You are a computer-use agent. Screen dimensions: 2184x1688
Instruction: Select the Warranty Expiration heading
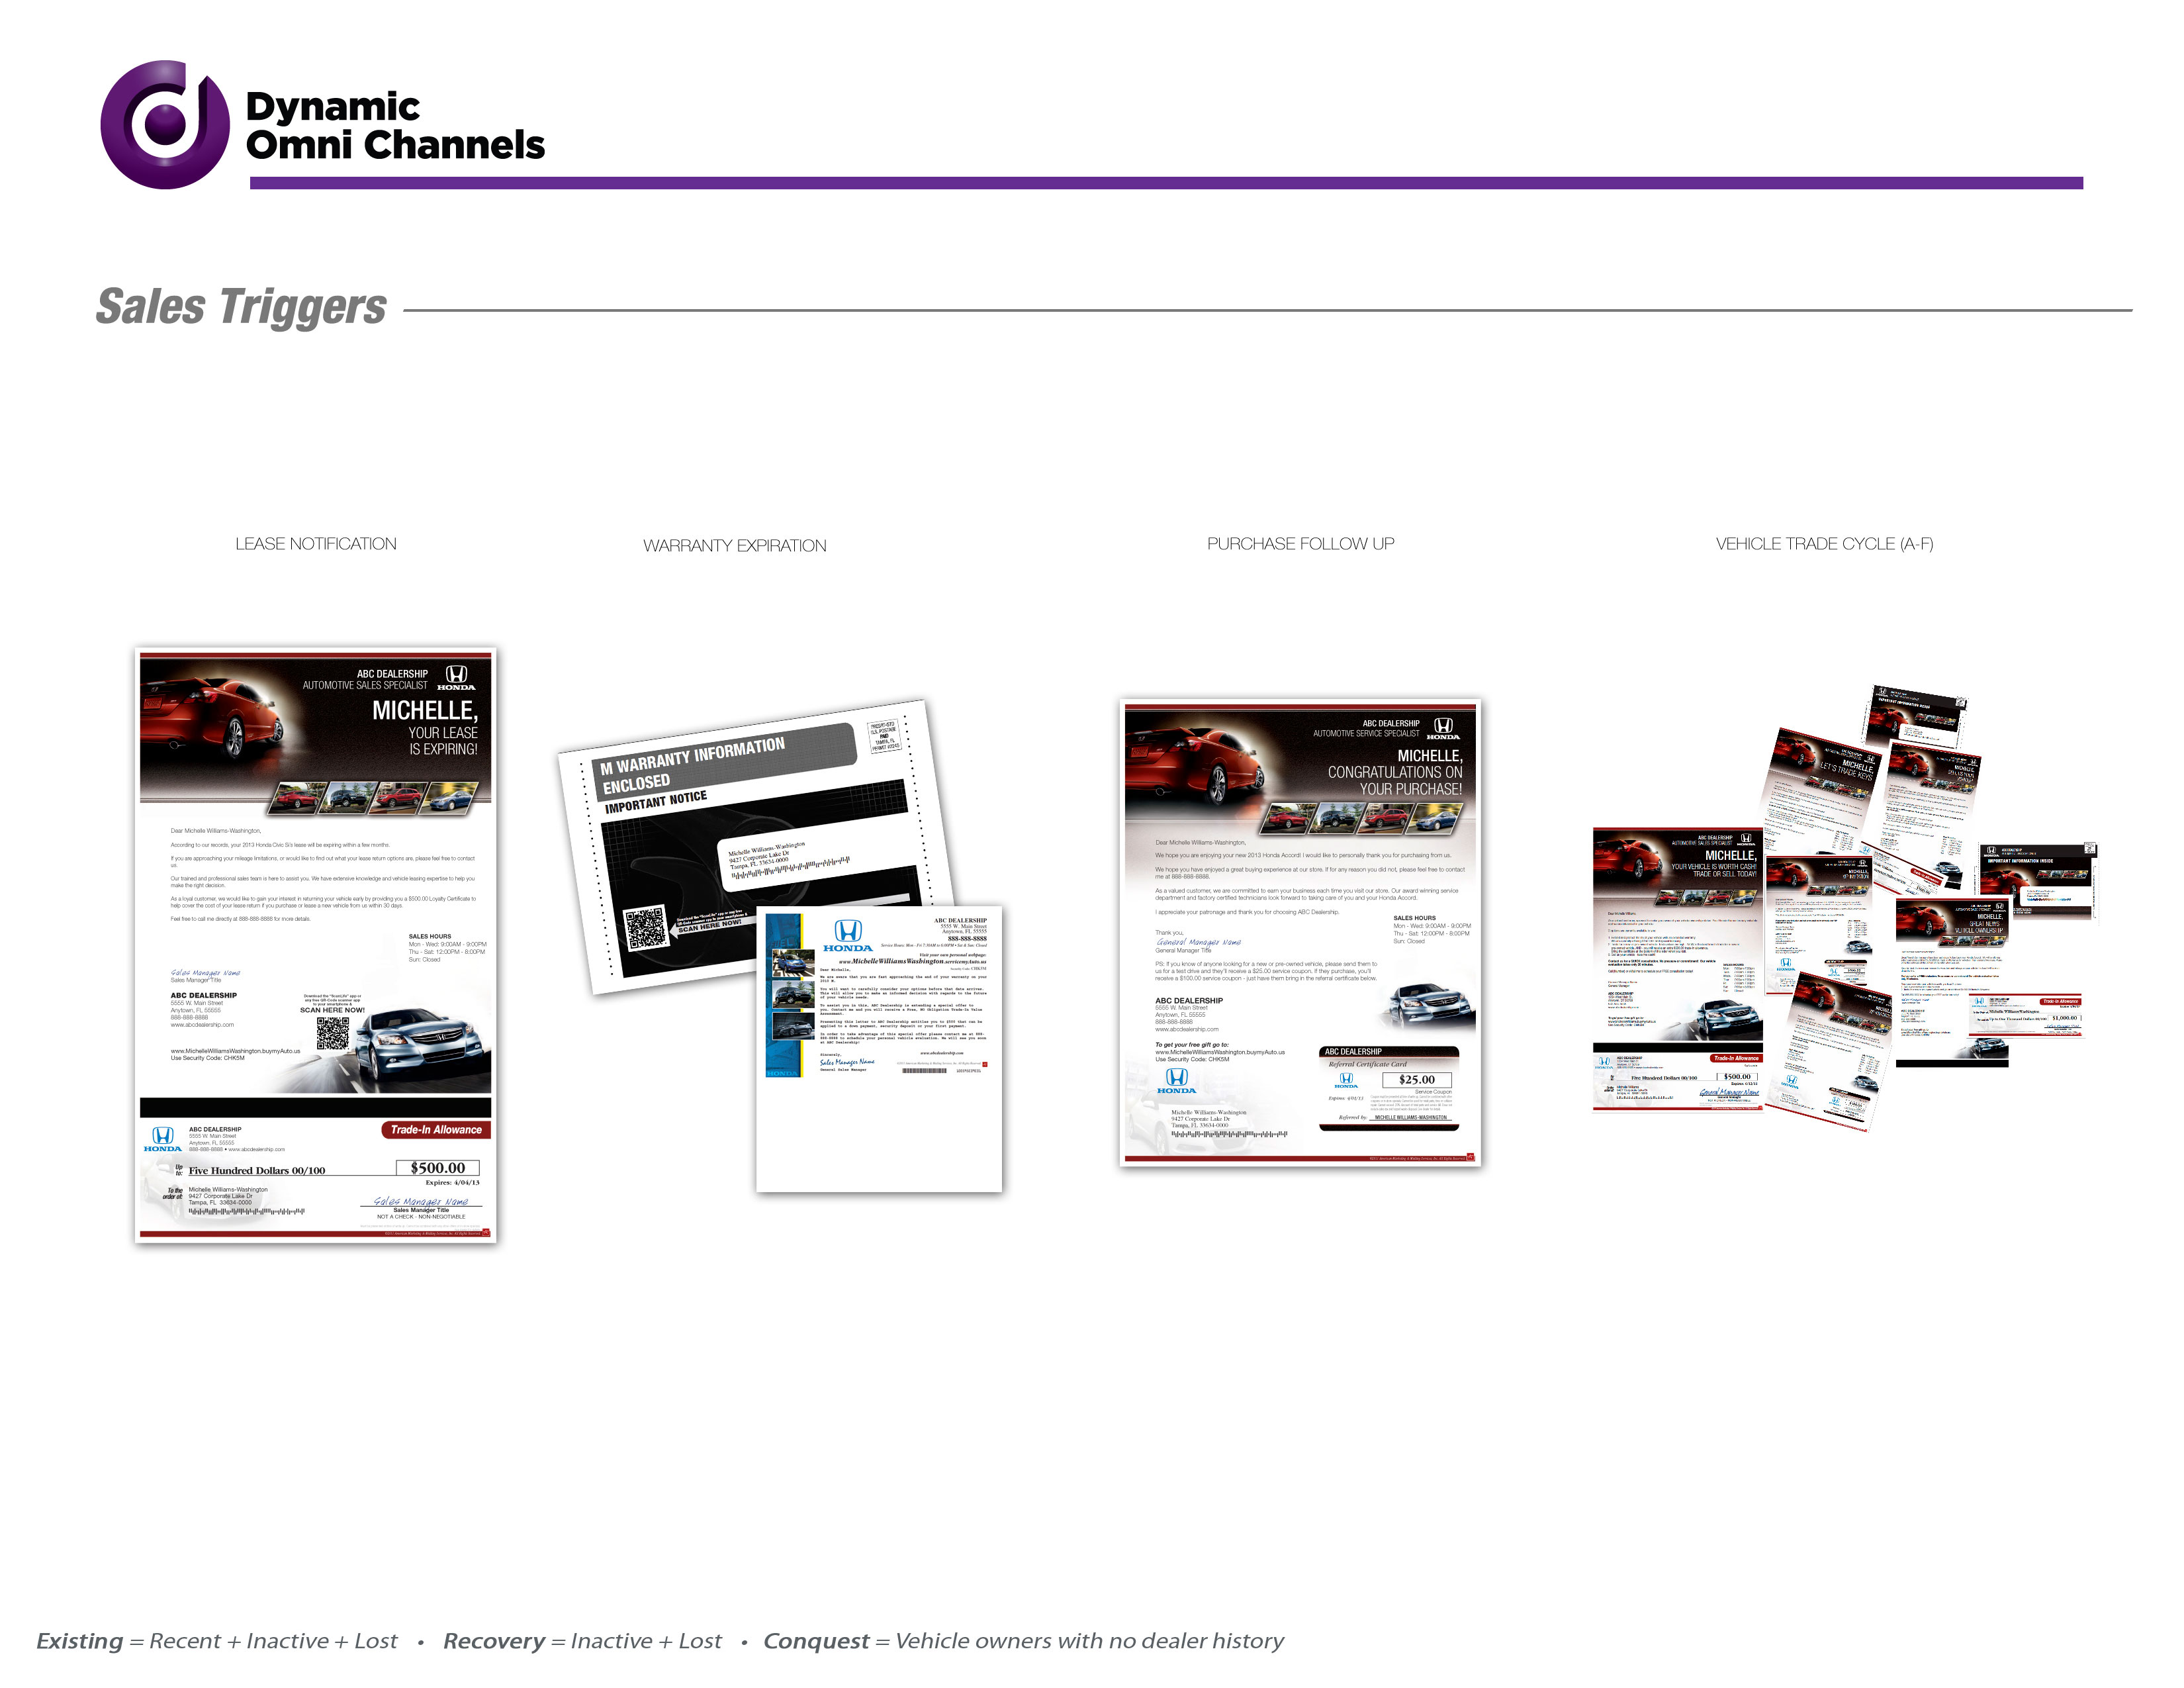pyautogui.click(x=734, y=546)
